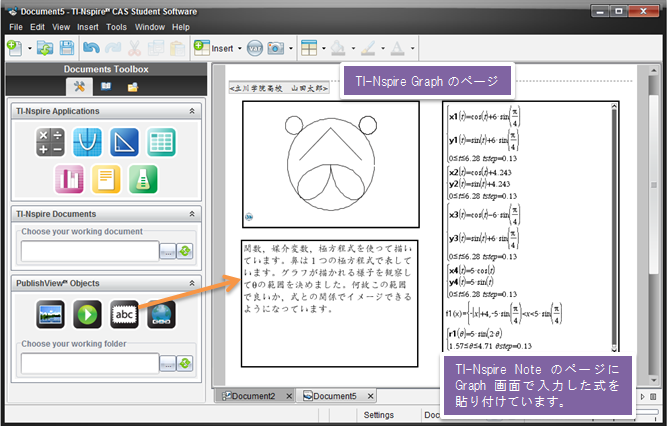Click the bear graph drawing frame
Image resolution: width=667 pixels, height=427 pixels.
[331, 164]
